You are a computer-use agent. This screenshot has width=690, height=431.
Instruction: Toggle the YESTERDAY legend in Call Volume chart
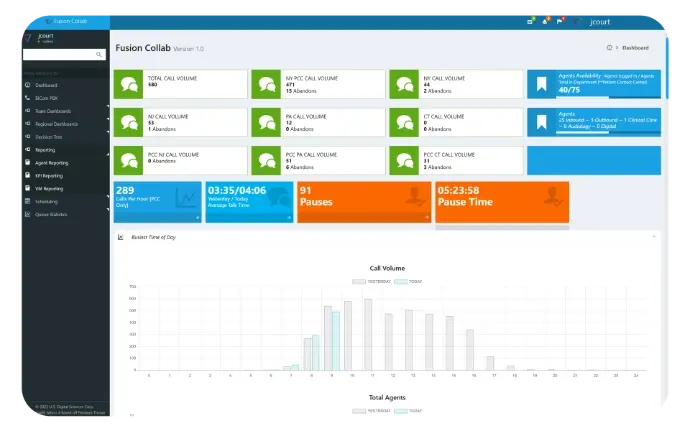click(371, 281)
